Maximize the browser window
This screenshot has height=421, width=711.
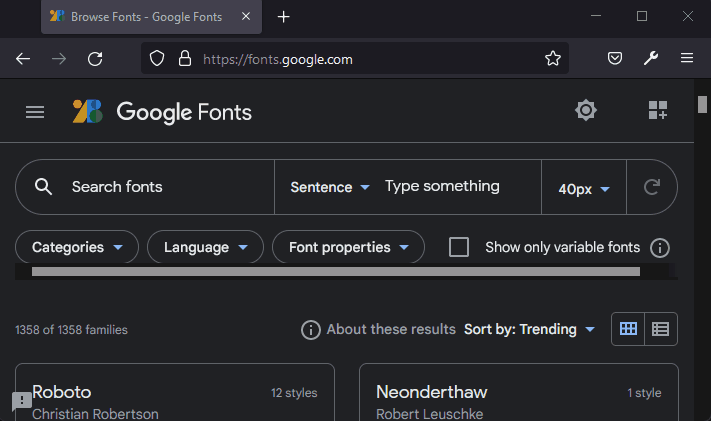point(642,16)
